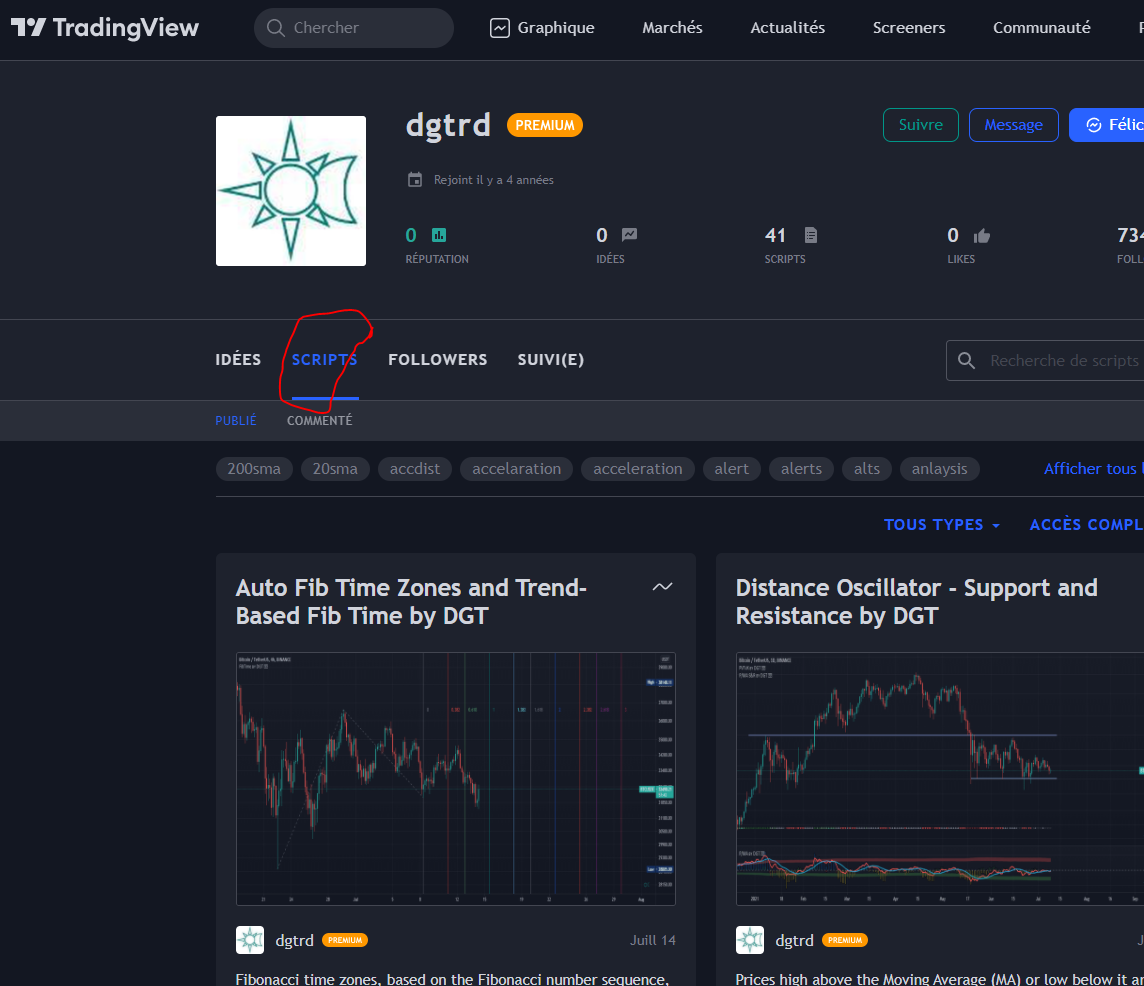Viewport: 1144px width, 986px height.
Task: Toggle the alerts filter tag
Action: pos(801,468)
